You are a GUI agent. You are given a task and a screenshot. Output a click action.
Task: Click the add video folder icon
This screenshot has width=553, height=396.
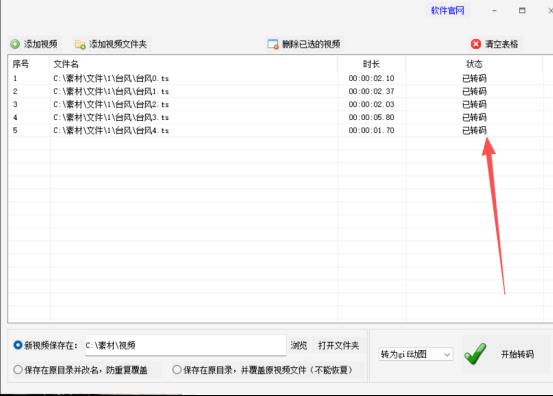pos(80,44)
